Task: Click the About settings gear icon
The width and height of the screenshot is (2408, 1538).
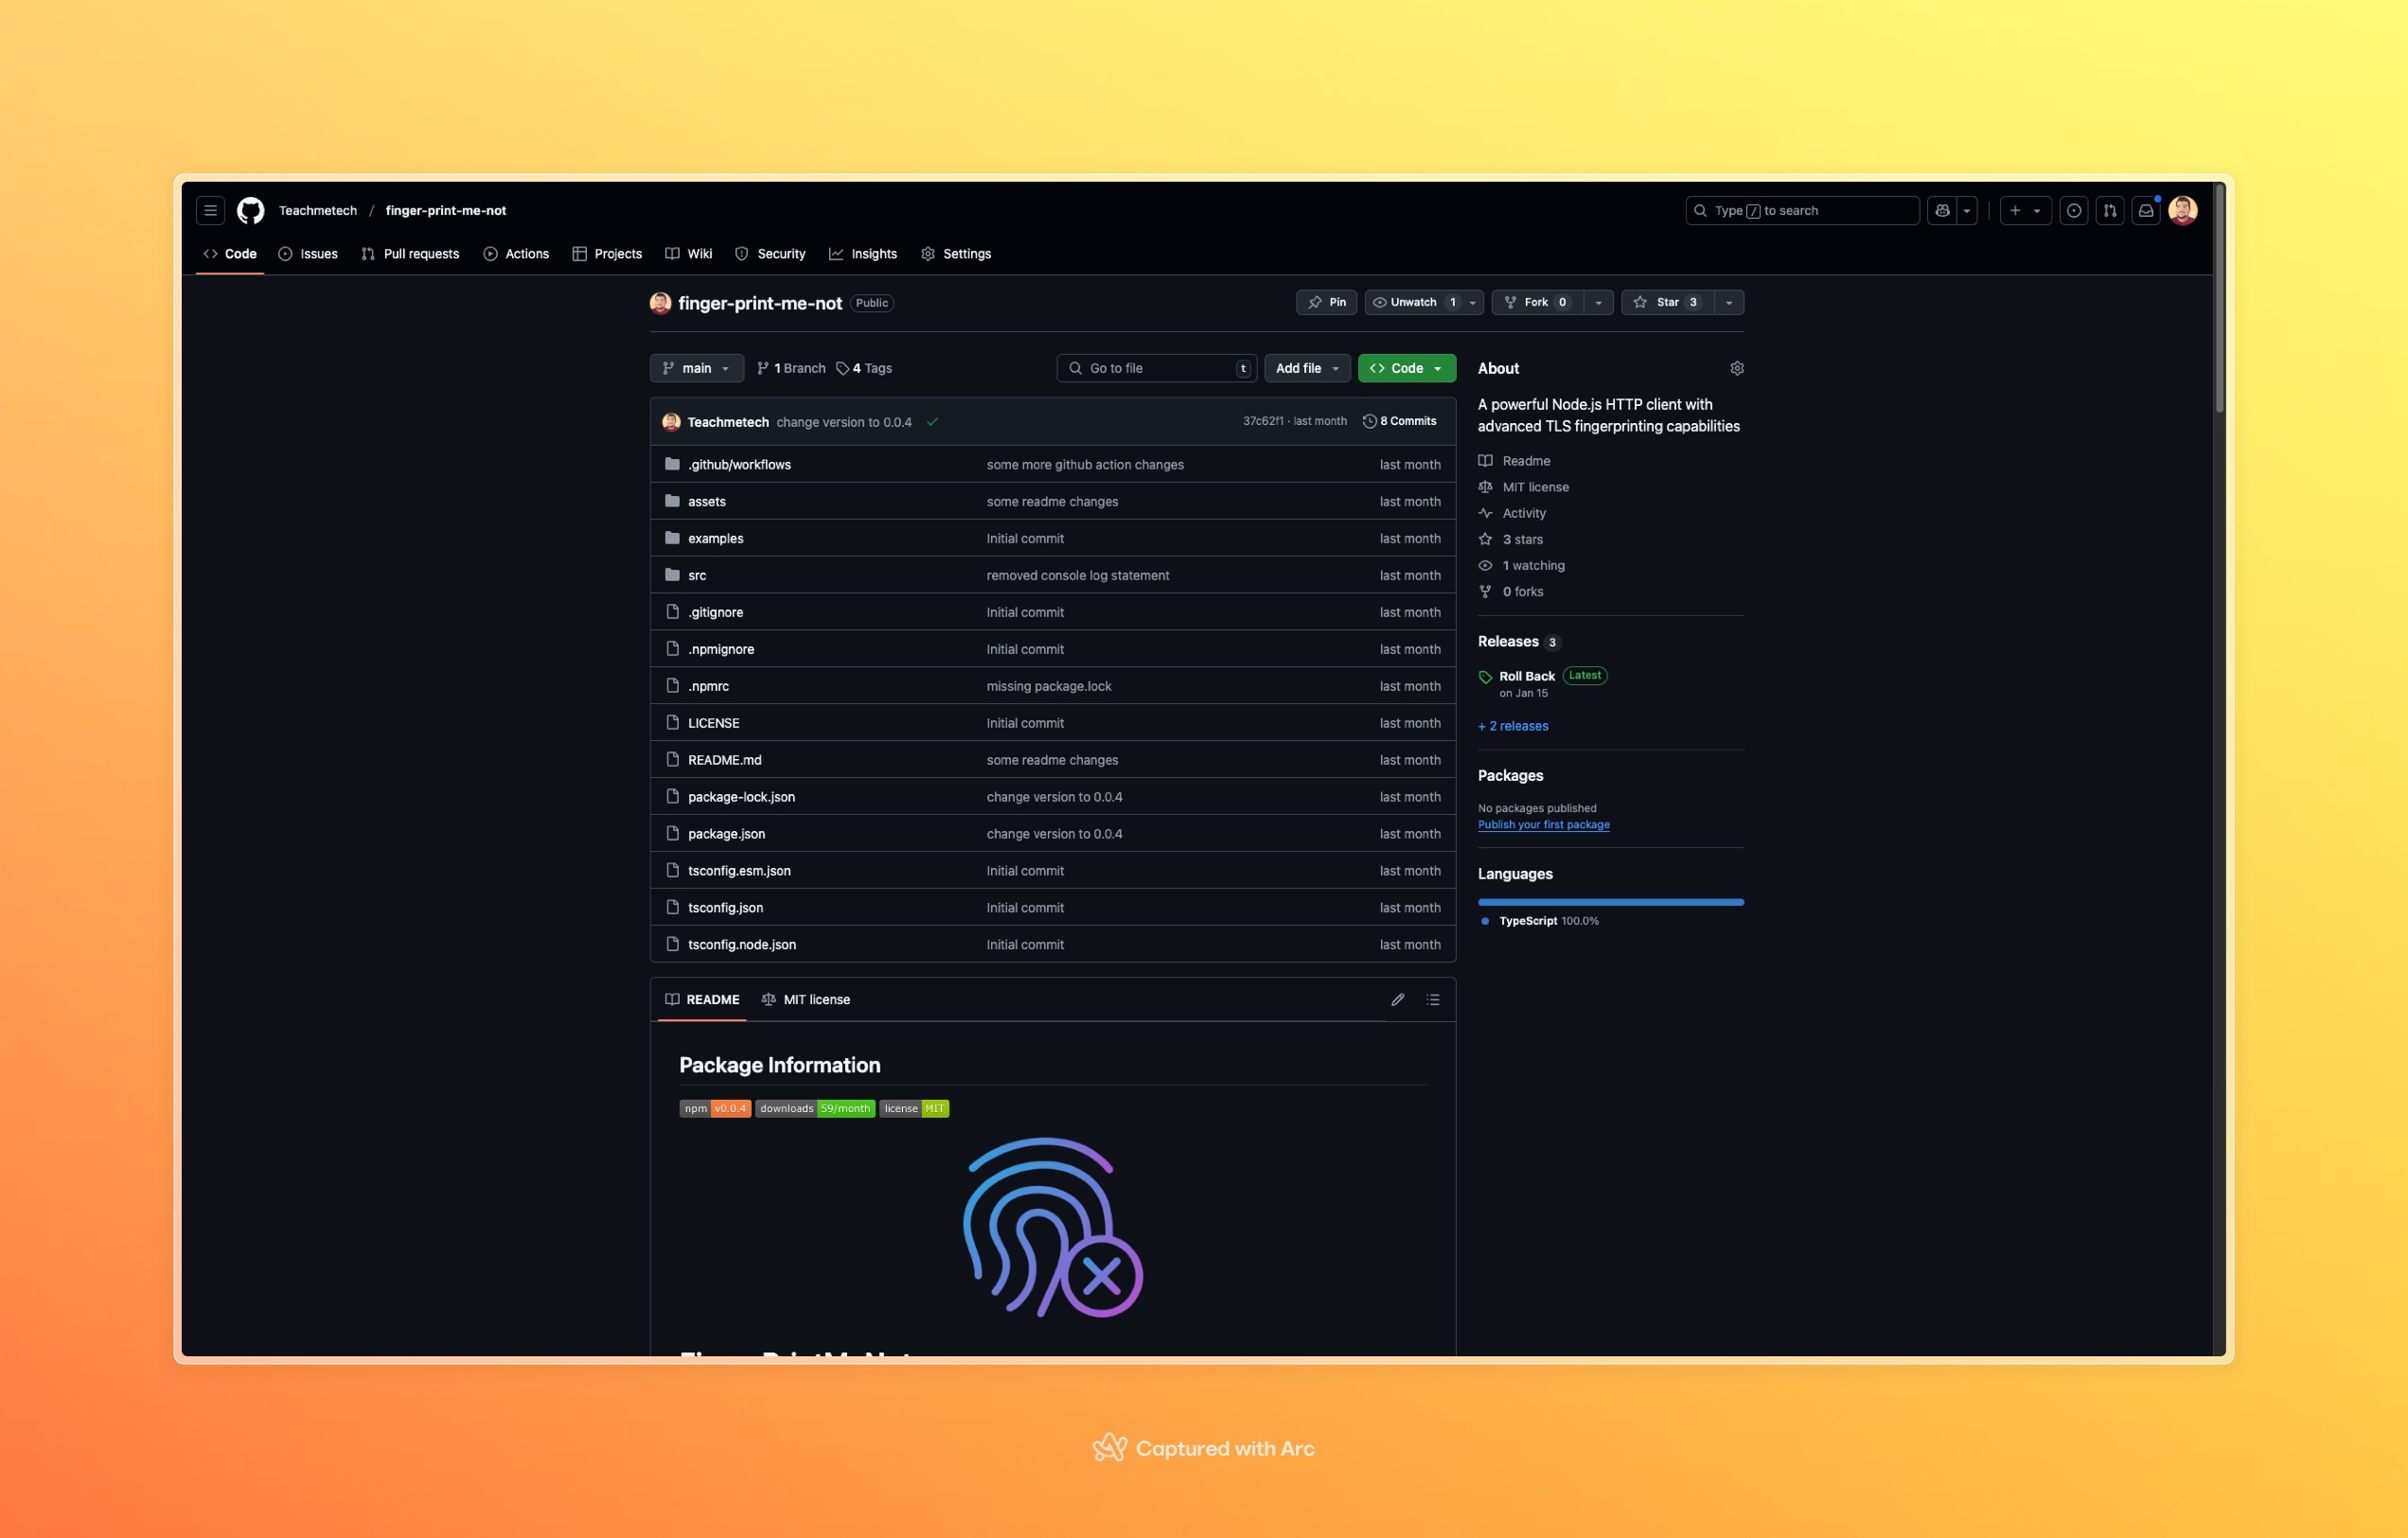Action: point(1737,368)
